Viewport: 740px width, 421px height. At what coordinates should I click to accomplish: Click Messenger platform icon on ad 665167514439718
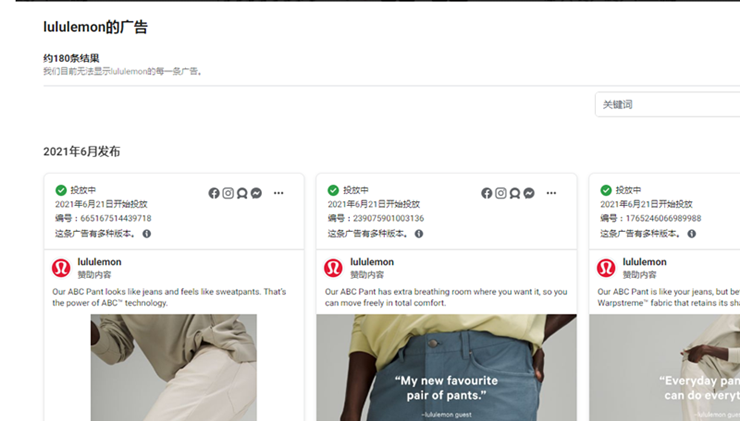pyautogui.click(x=256, y=193)
